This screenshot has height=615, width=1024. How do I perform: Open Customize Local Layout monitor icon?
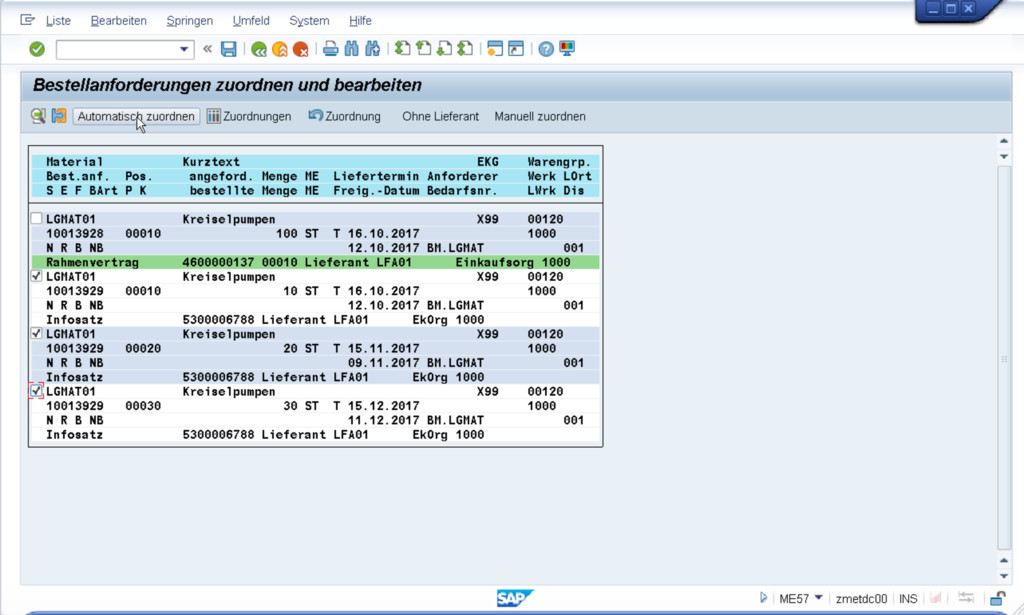coord(567,49)
